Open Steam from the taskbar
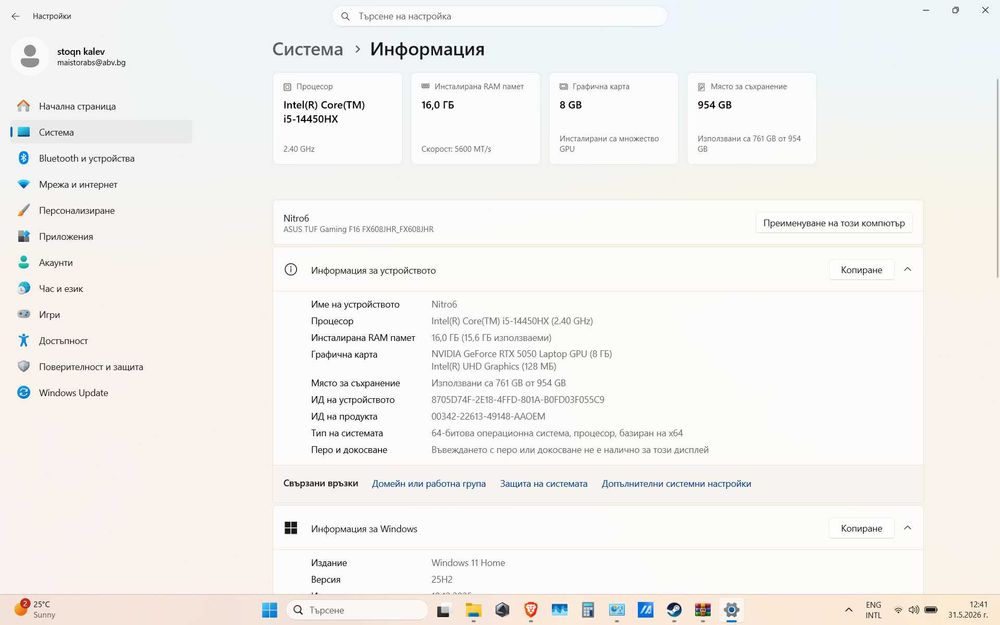The height and width of the screenshot is (625, 1000). pyautogui.click(x=674, y=610)
